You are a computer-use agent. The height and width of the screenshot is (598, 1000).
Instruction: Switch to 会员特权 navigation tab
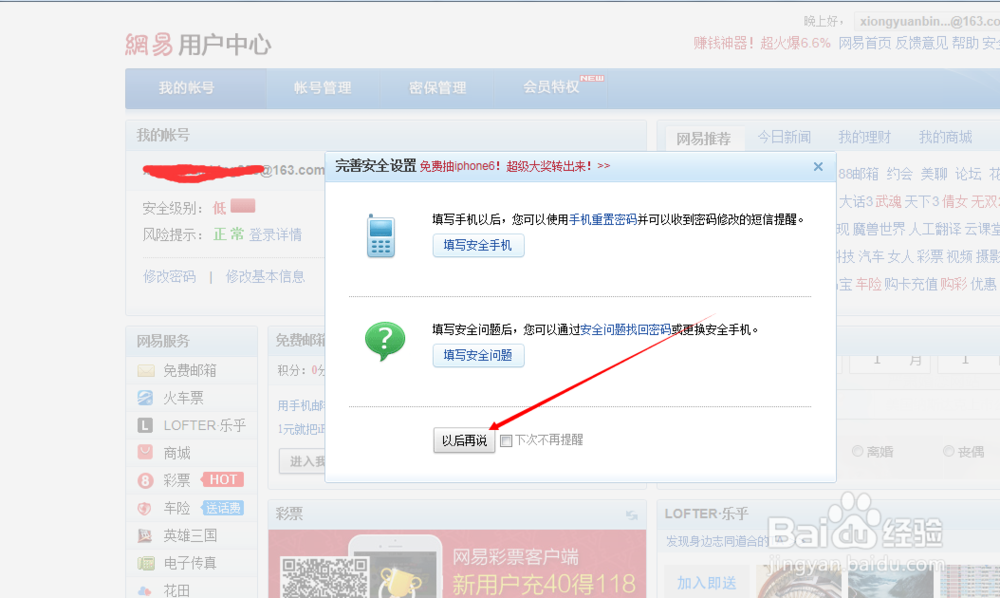[x=551, y=87]
